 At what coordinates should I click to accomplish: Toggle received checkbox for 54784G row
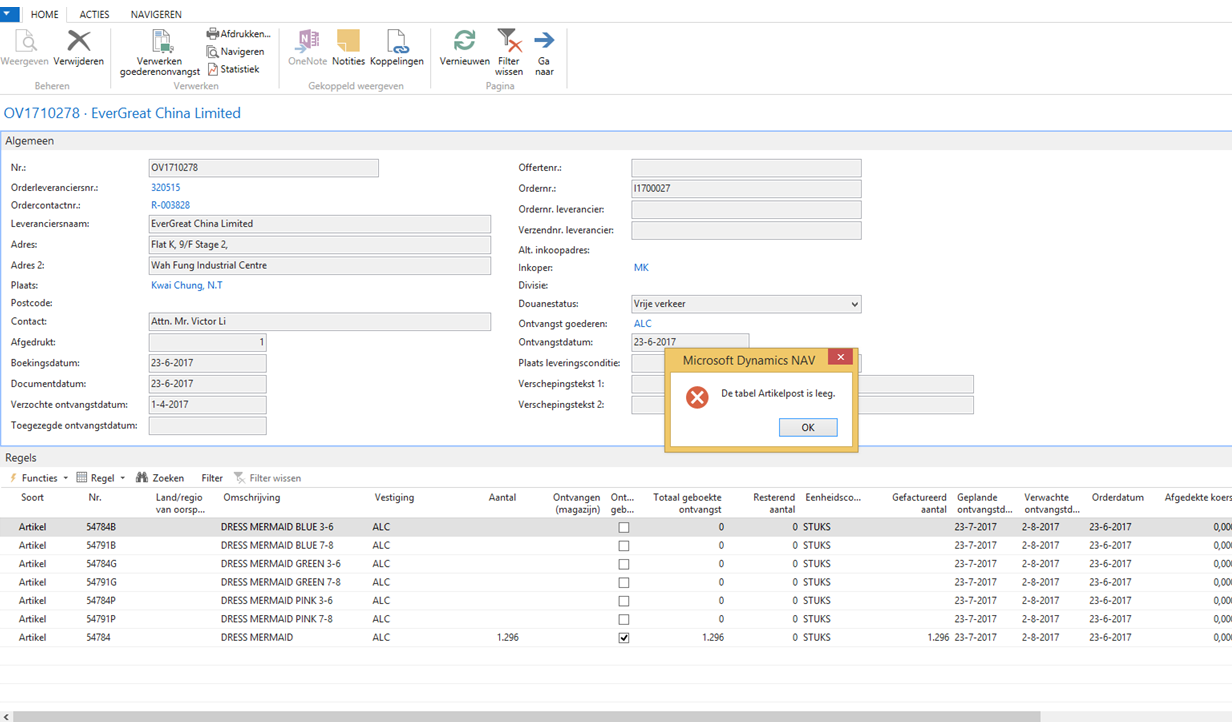624,564
